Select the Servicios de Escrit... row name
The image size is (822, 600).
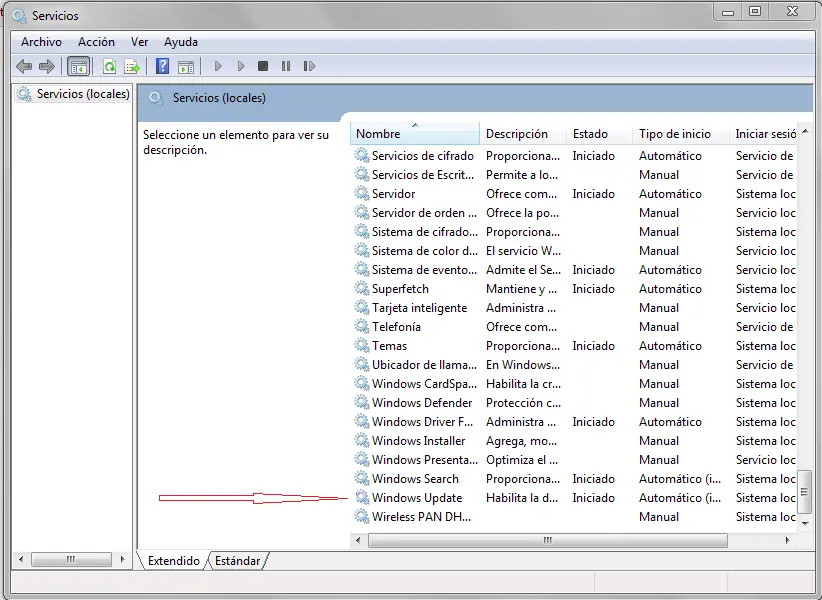[423, 174]
